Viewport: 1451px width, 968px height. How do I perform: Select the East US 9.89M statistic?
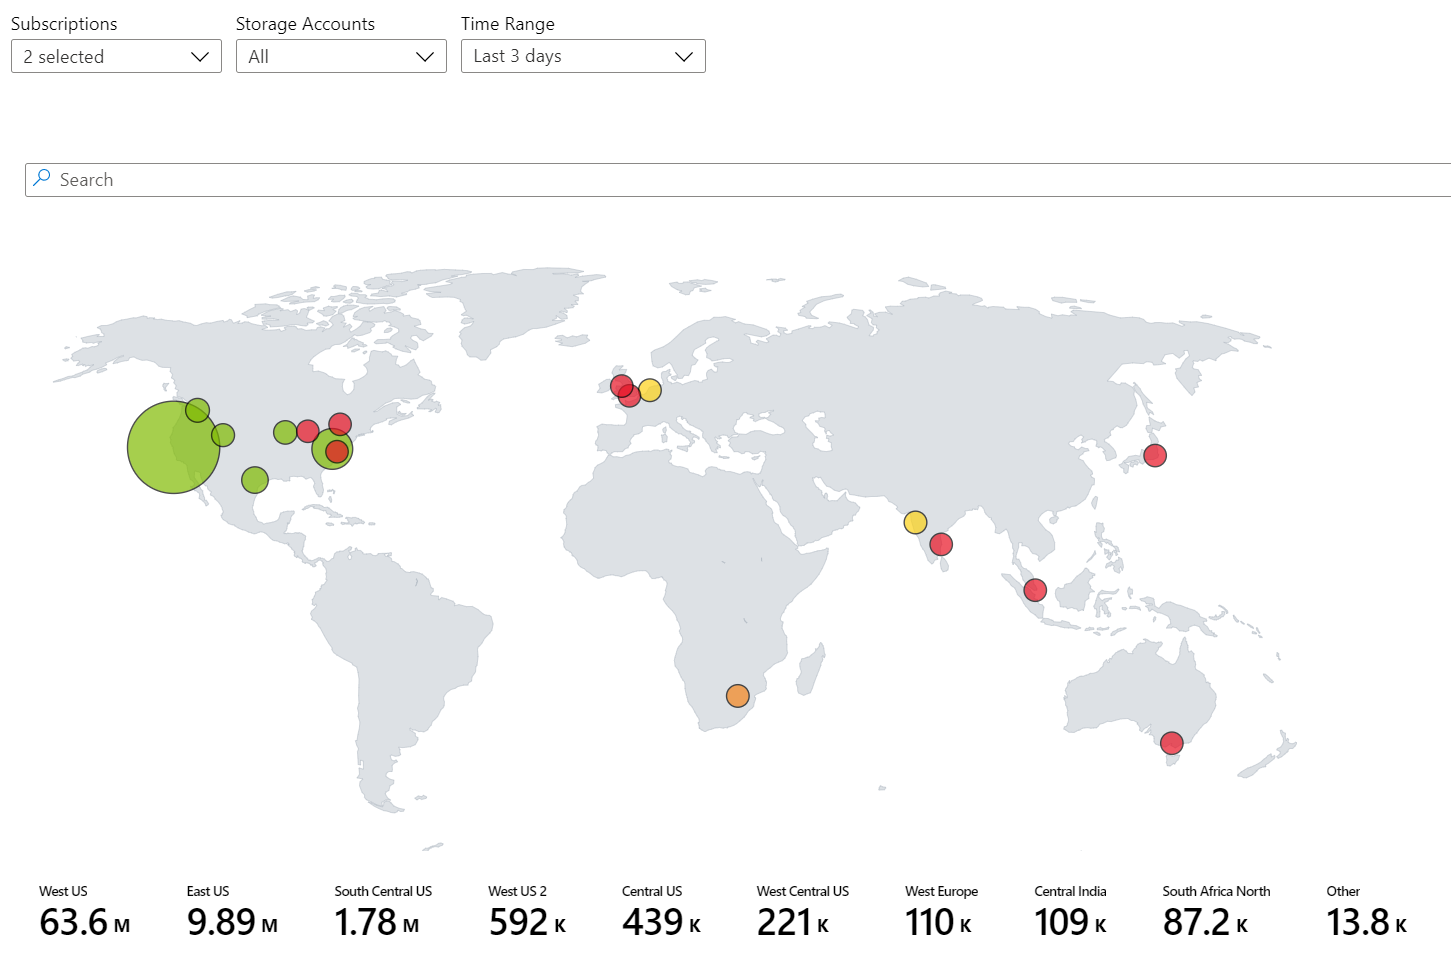tap(232, 922)
